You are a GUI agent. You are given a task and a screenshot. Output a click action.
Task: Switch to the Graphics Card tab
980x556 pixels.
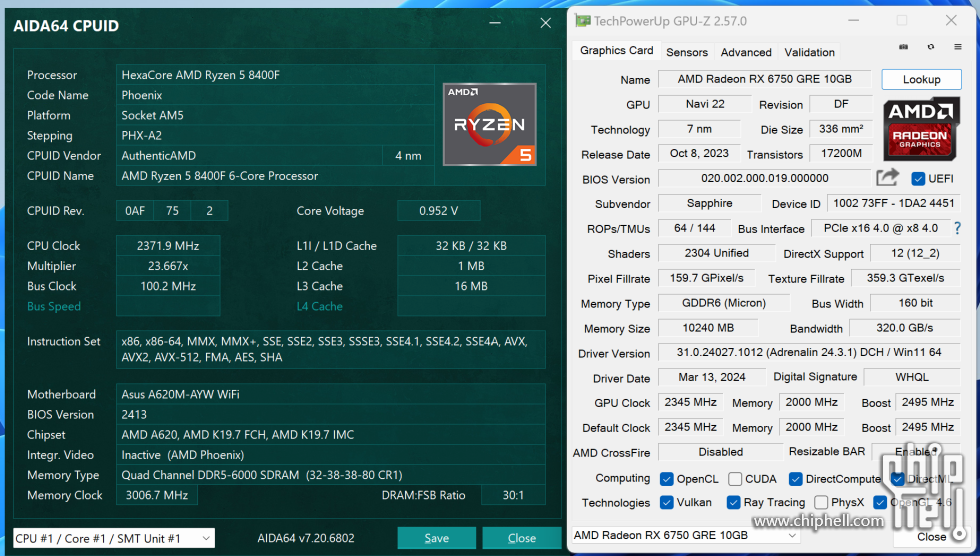coord(616,51)
